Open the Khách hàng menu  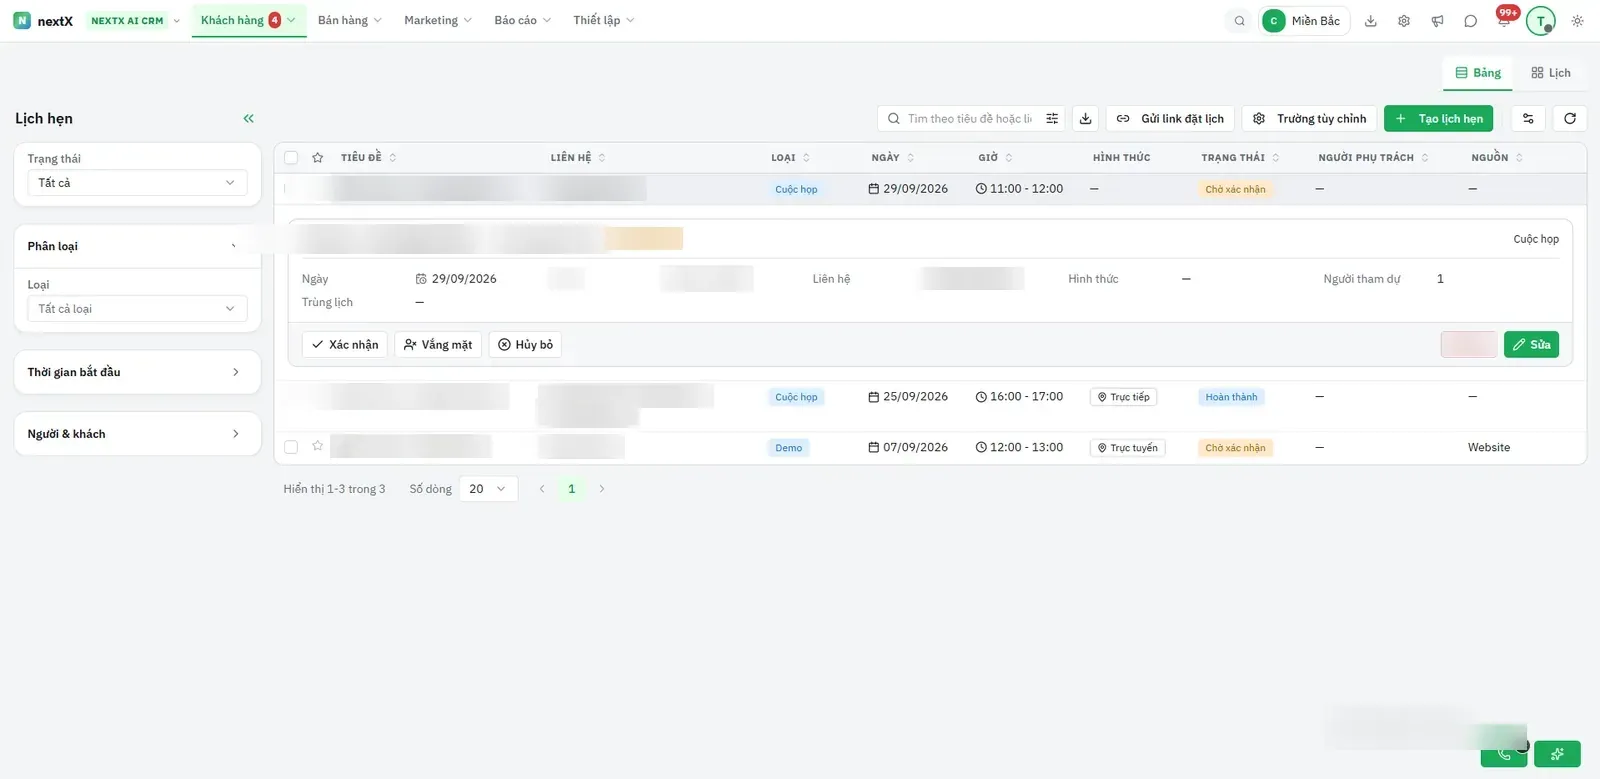[249, 20]
